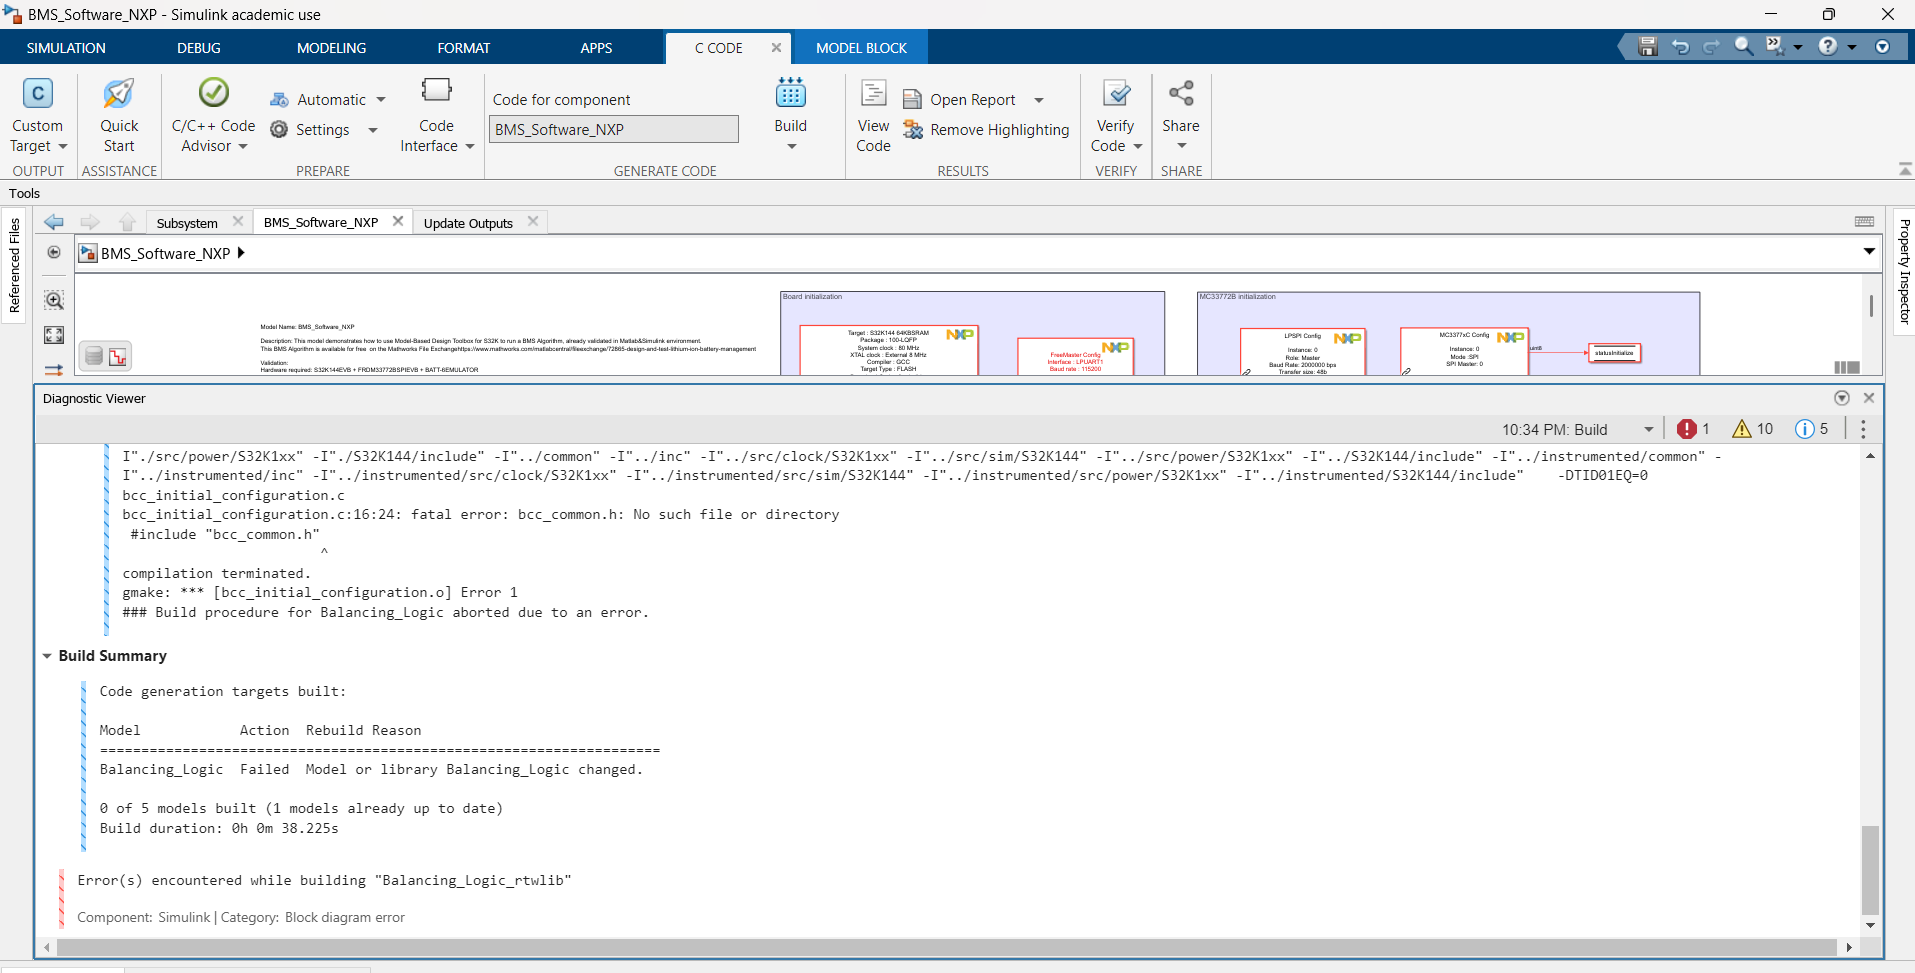The image size is (1915, 973).
Task: Toggle info messages filter showing 5
Action: [1812, 429]
